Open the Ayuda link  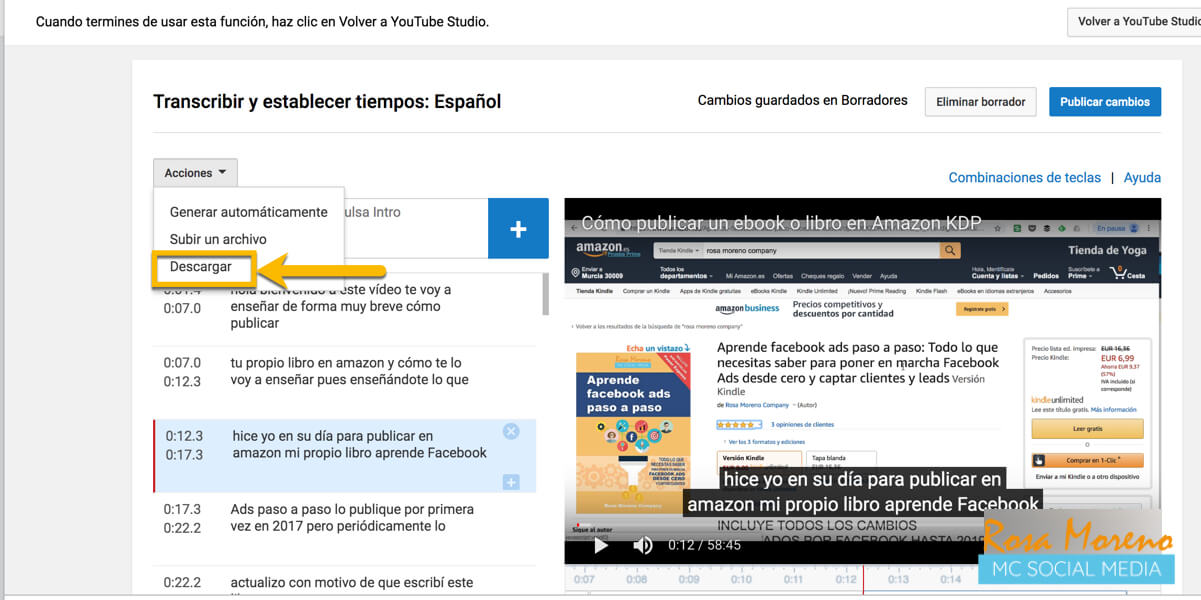pos(1142,178)
